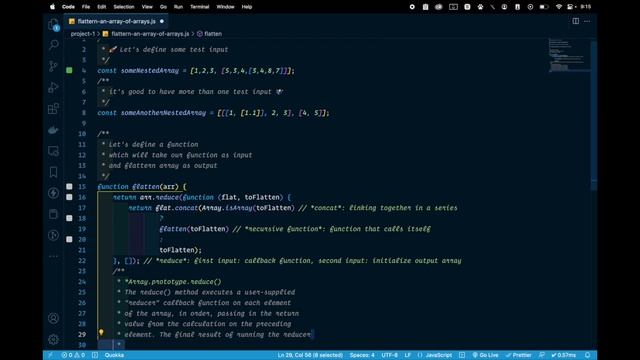The width and height of the screenshot is (640, 360).
Task: Click the feedback icon in status bar
Action: coord(542,355)
